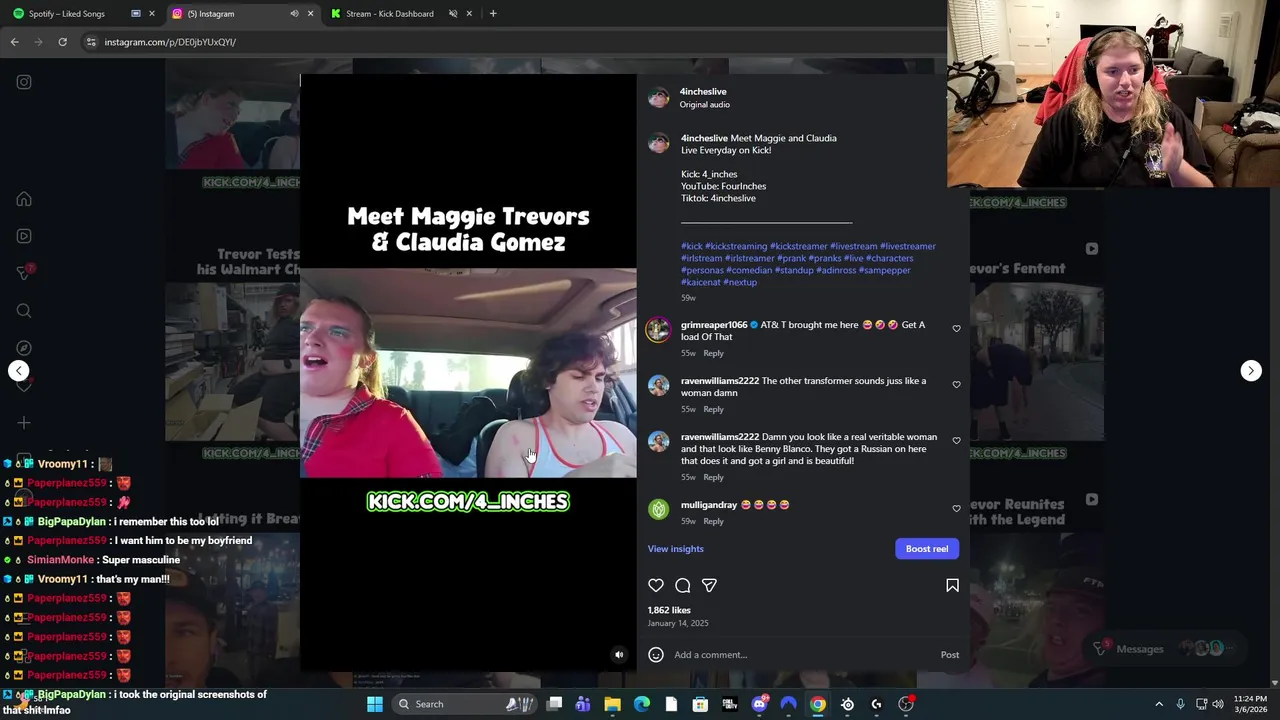Open the #kaicenat hashtag
The height and width of the screenshot is (720, 1280).
coord(701,282)
